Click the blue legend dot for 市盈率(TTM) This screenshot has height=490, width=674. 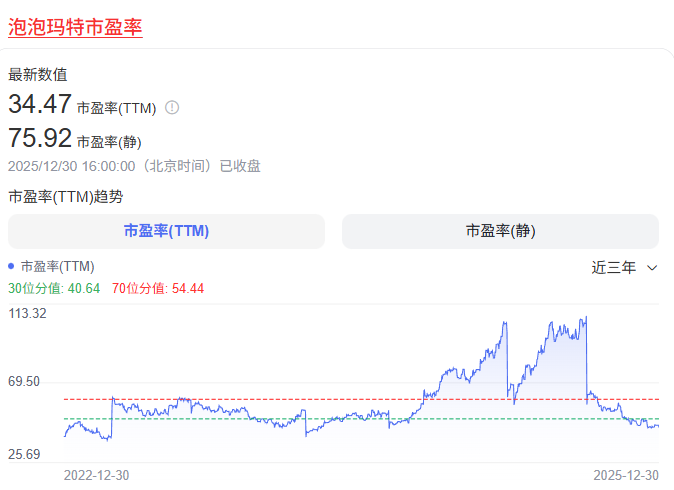(11, 266)
